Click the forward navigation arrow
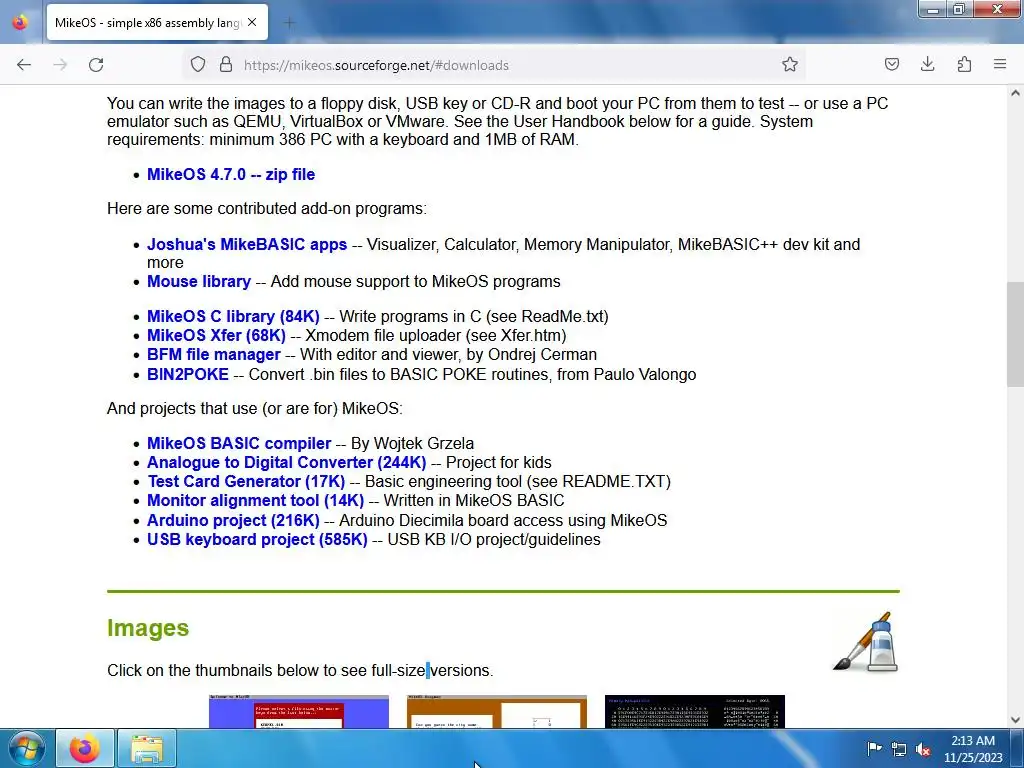 (x=60, y=65)
